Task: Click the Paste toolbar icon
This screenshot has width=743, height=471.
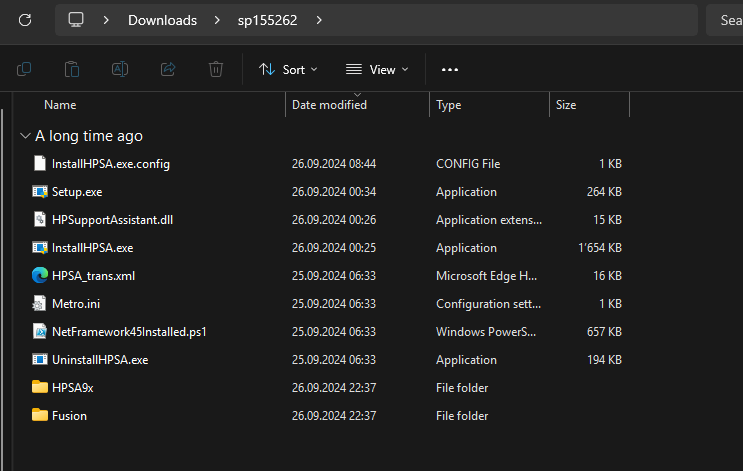Action: (x=72, y=69)
